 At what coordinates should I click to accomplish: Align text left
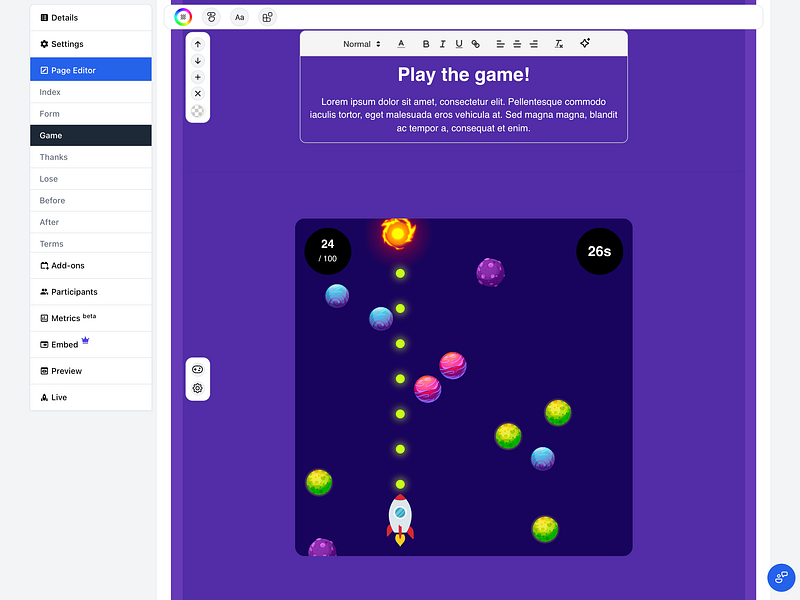pos(501,44)
